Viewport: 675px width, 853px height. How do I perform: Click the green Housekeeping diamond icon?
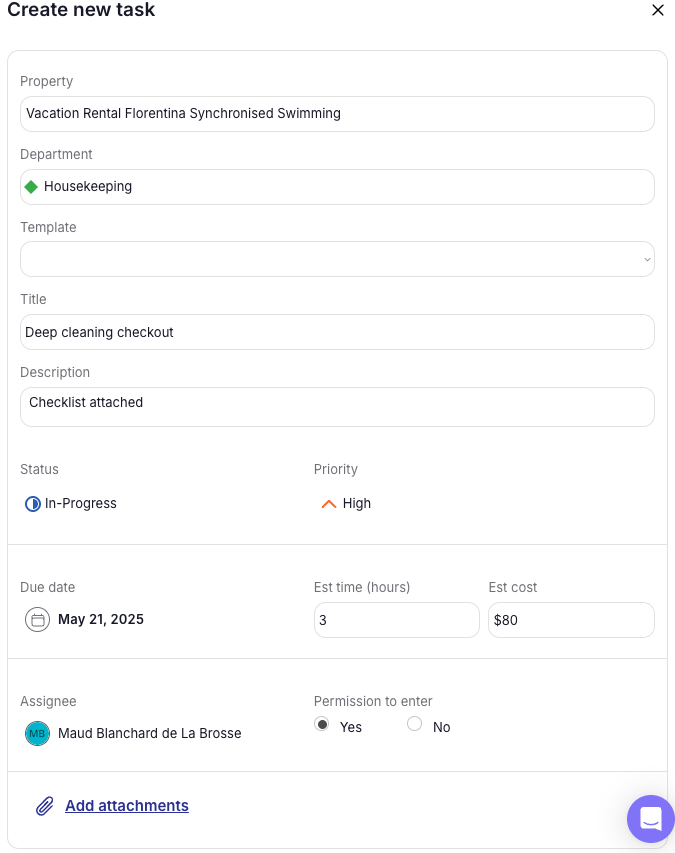31,186
